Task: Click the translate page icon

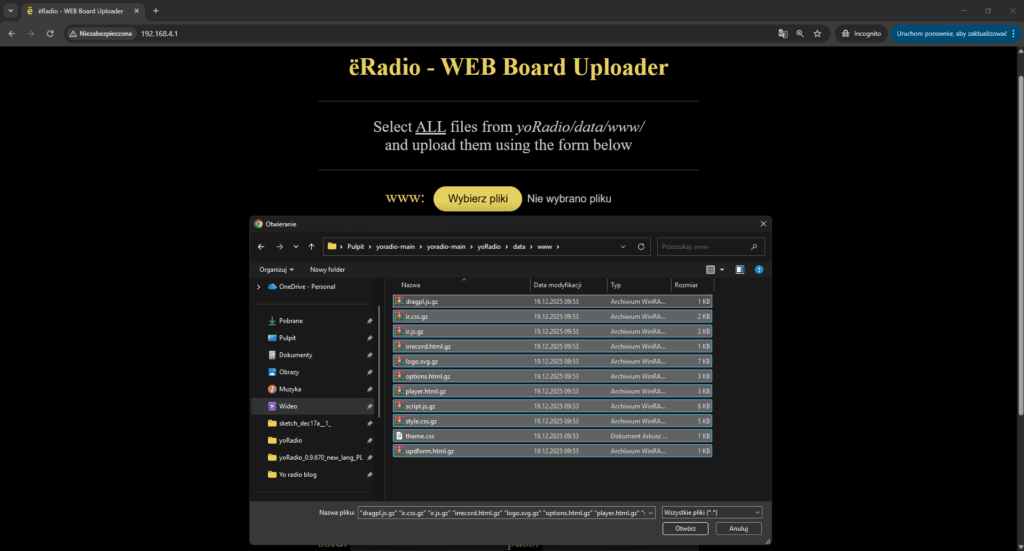Action: (783, 33)
